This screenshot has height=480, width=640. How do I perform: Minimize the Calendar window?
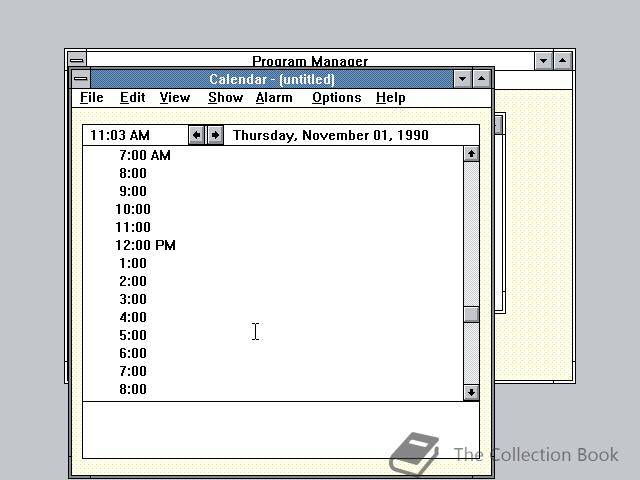462,79
